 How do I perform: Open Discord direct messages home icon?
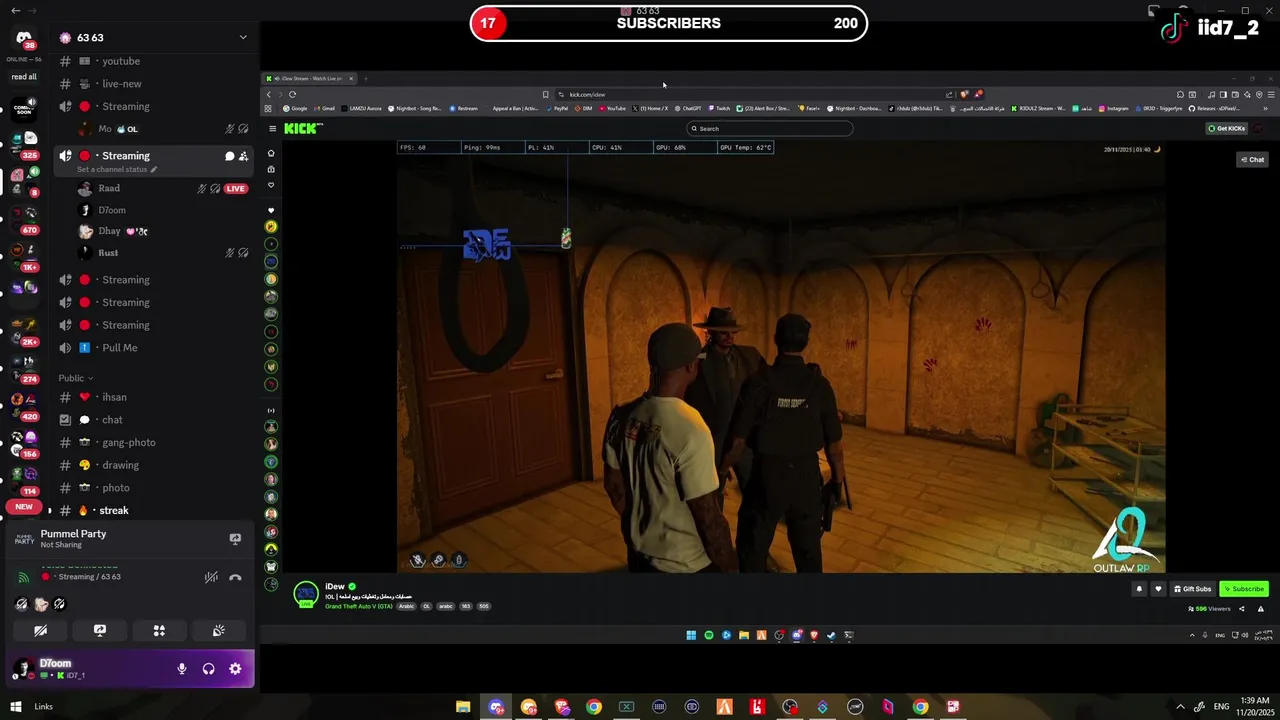tap(24, 38)
